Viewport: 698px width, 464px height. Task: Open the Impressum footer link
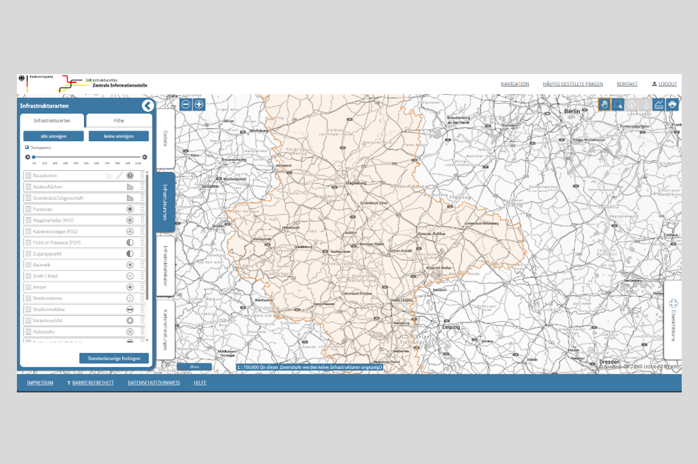[40, 382]
